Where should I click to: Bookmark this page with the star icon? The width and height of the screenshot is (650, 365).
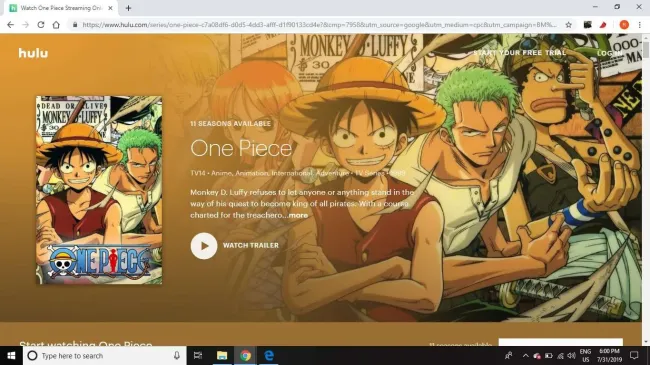tap(569, 25)
